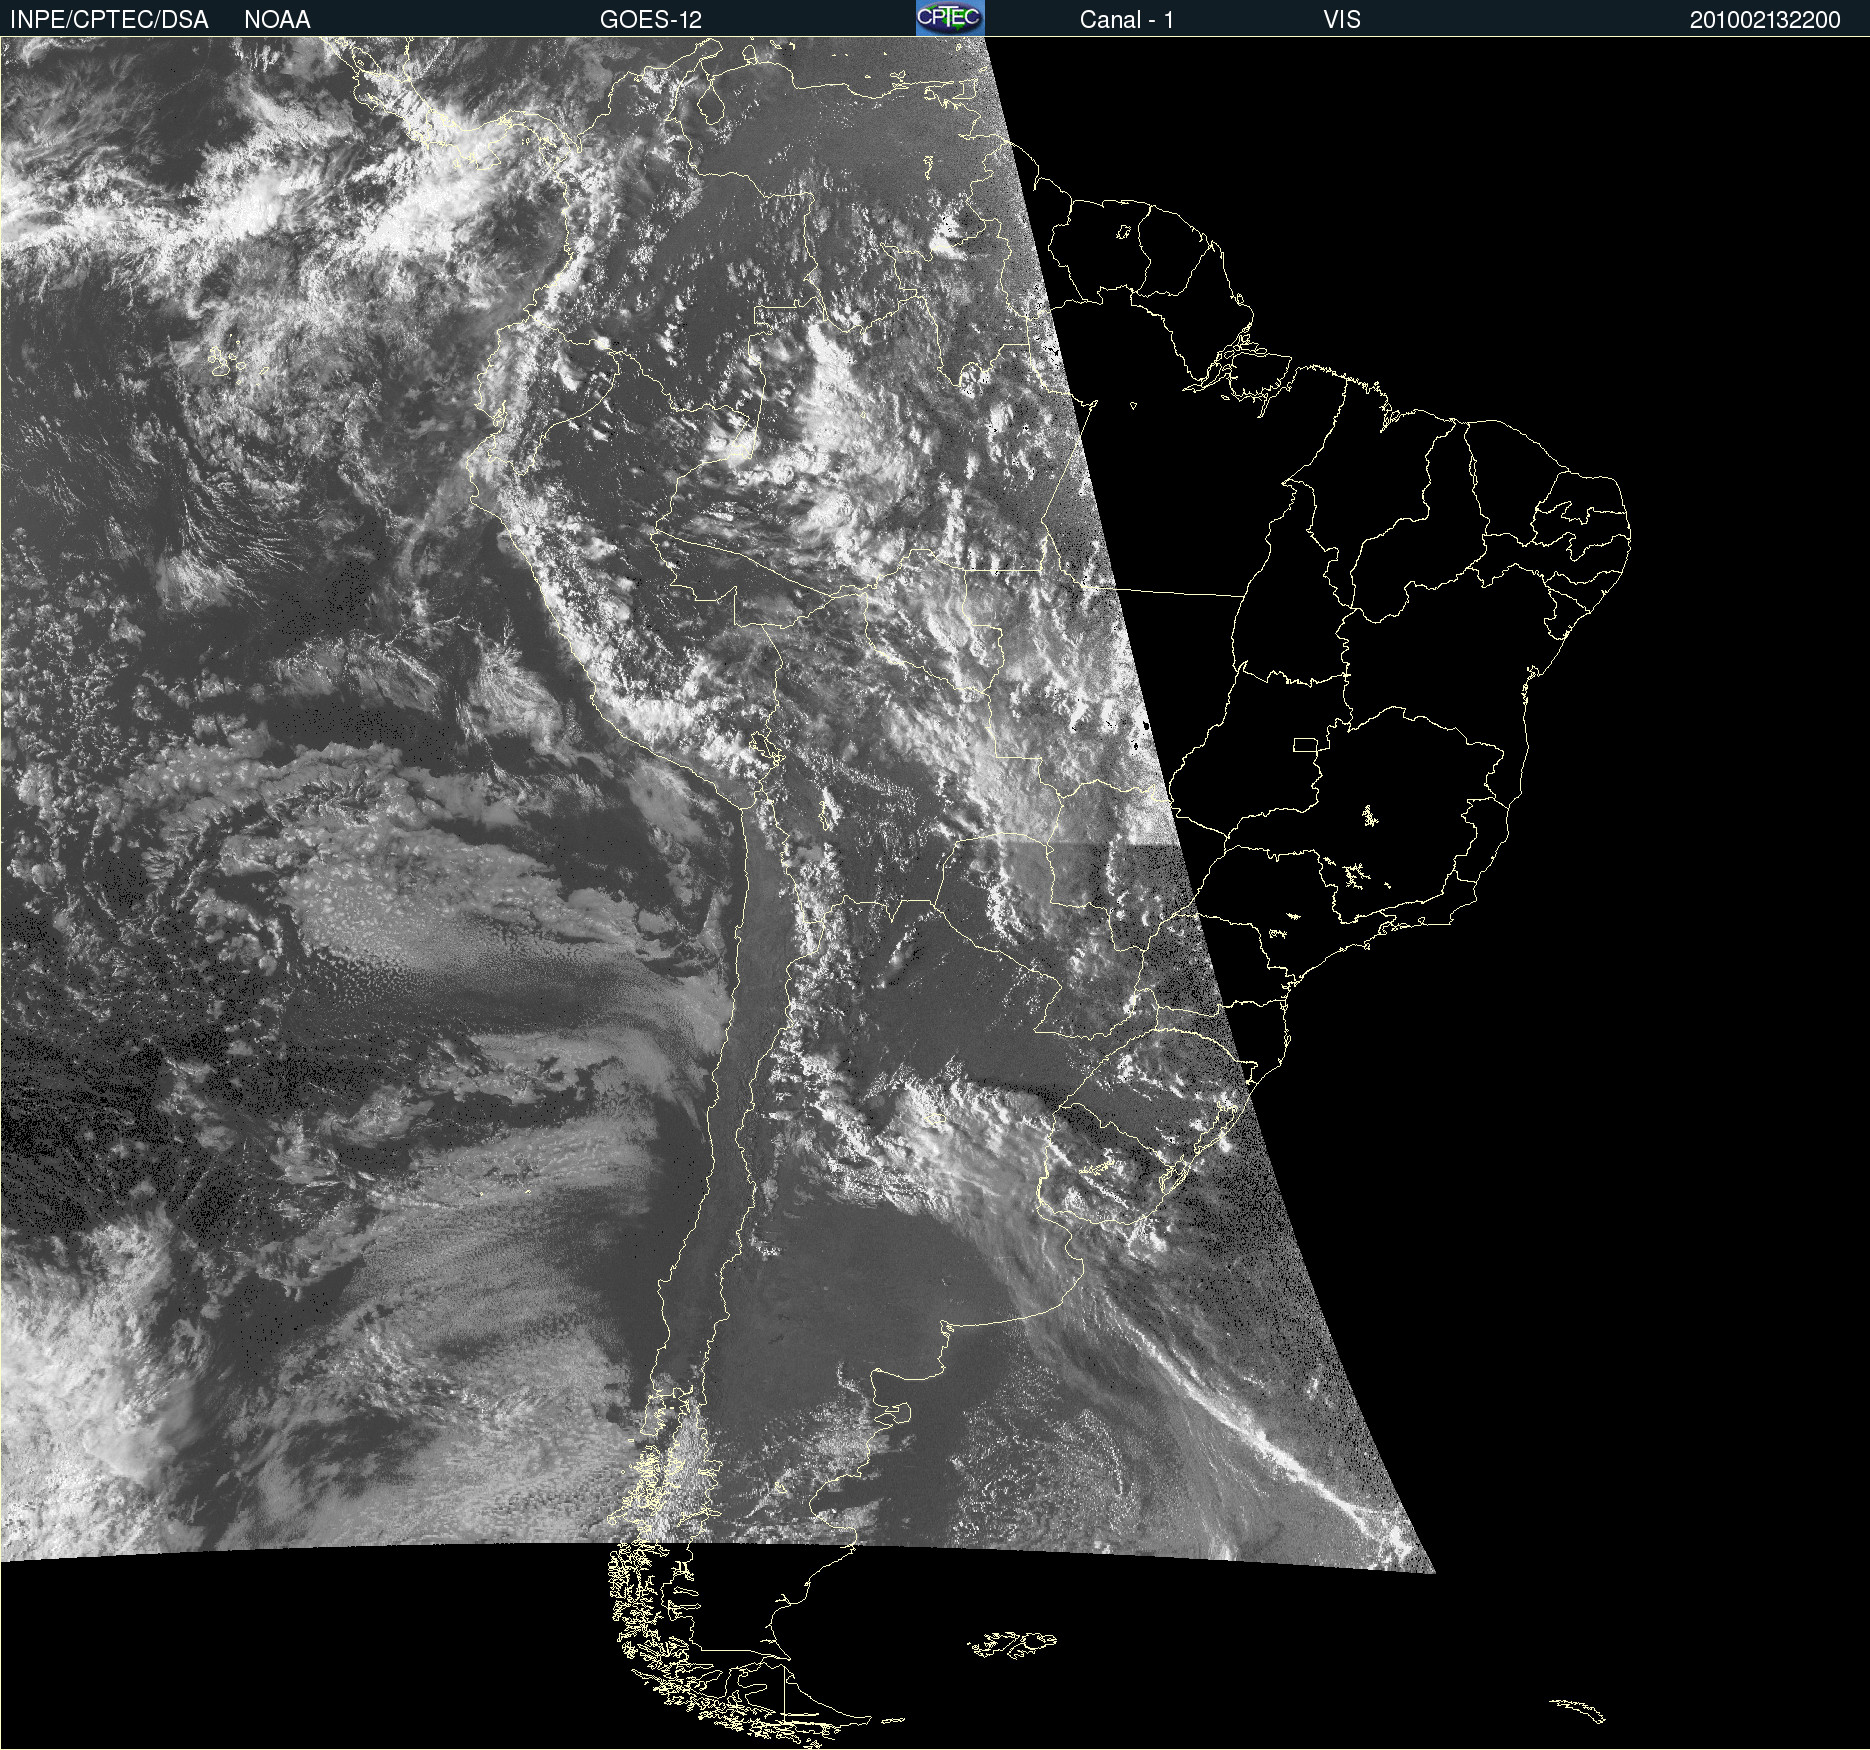The width and height of the screenshot is (1870, 1750).
Task: Click the Canal - 1 label
Action: click(x=1126, y=20)
